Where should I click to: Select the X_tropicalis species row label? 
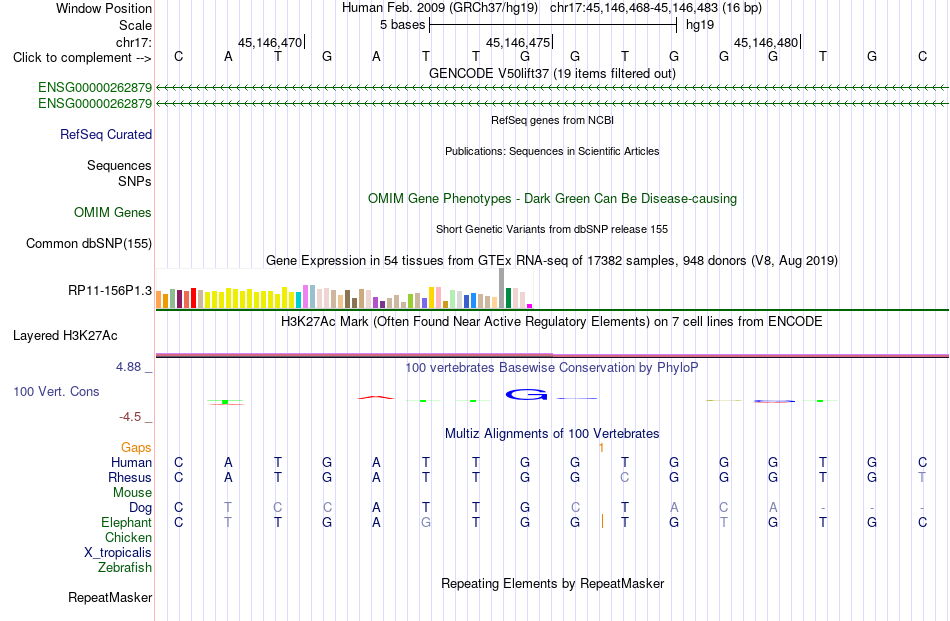(118, 553)
